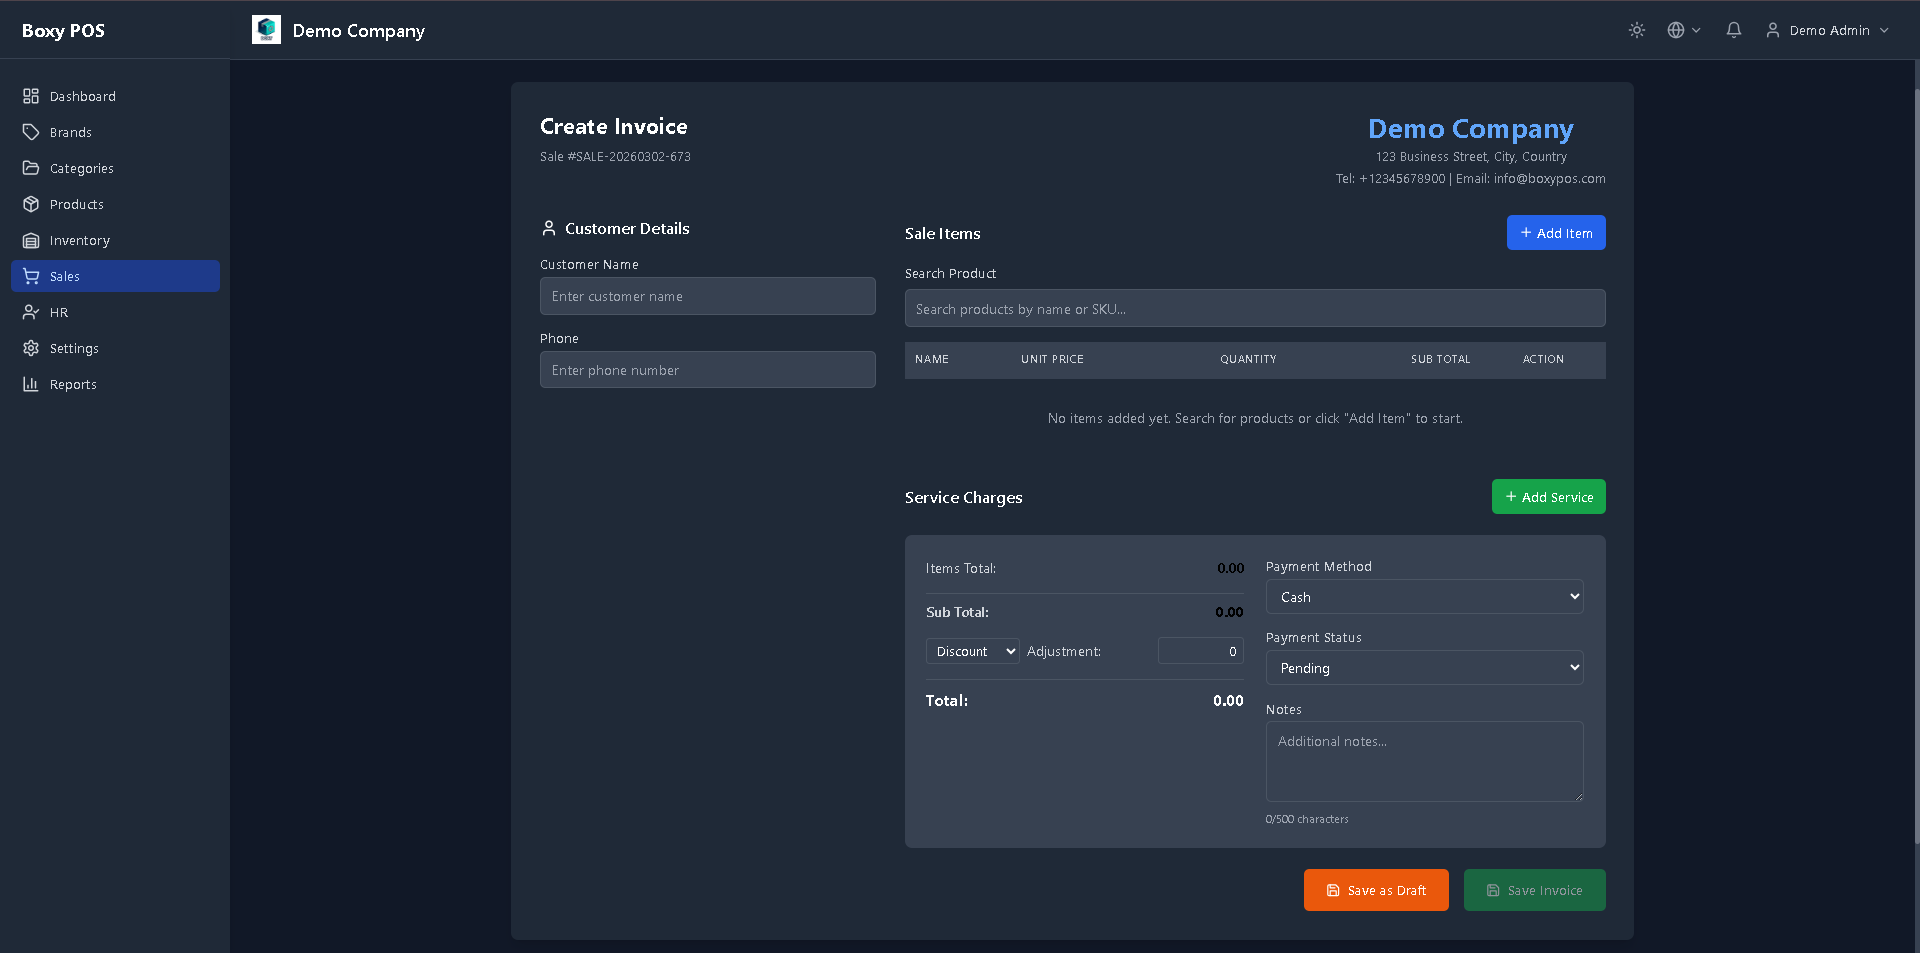Click the company email info@boxypos.com text
1920x953 pixels.
click(x=1549, y=179)
